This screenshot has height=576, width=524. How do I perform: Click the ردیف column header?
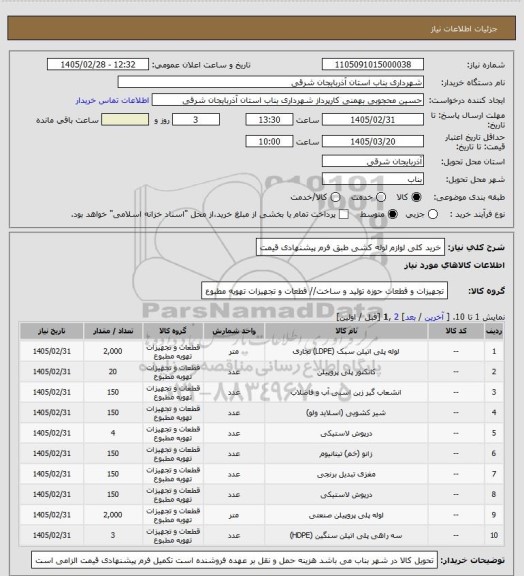click(494, 331)
